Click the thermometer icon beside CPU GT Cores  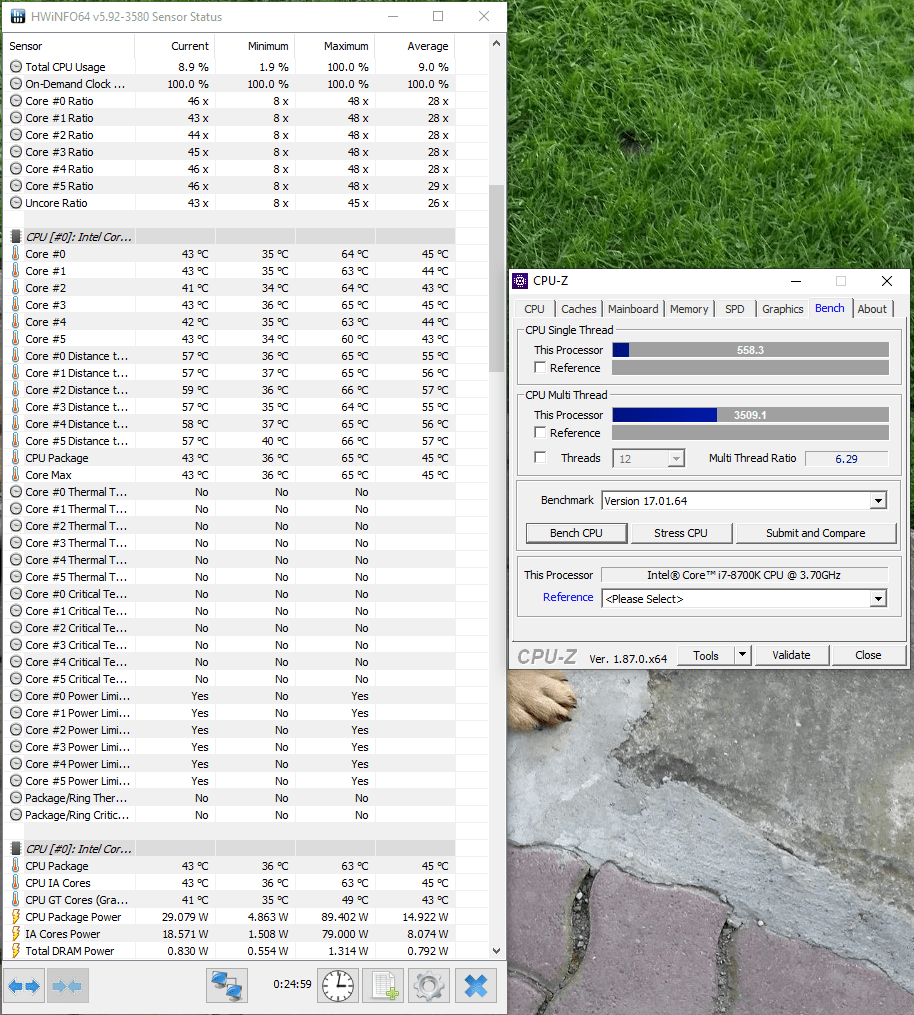coord(16,900)
